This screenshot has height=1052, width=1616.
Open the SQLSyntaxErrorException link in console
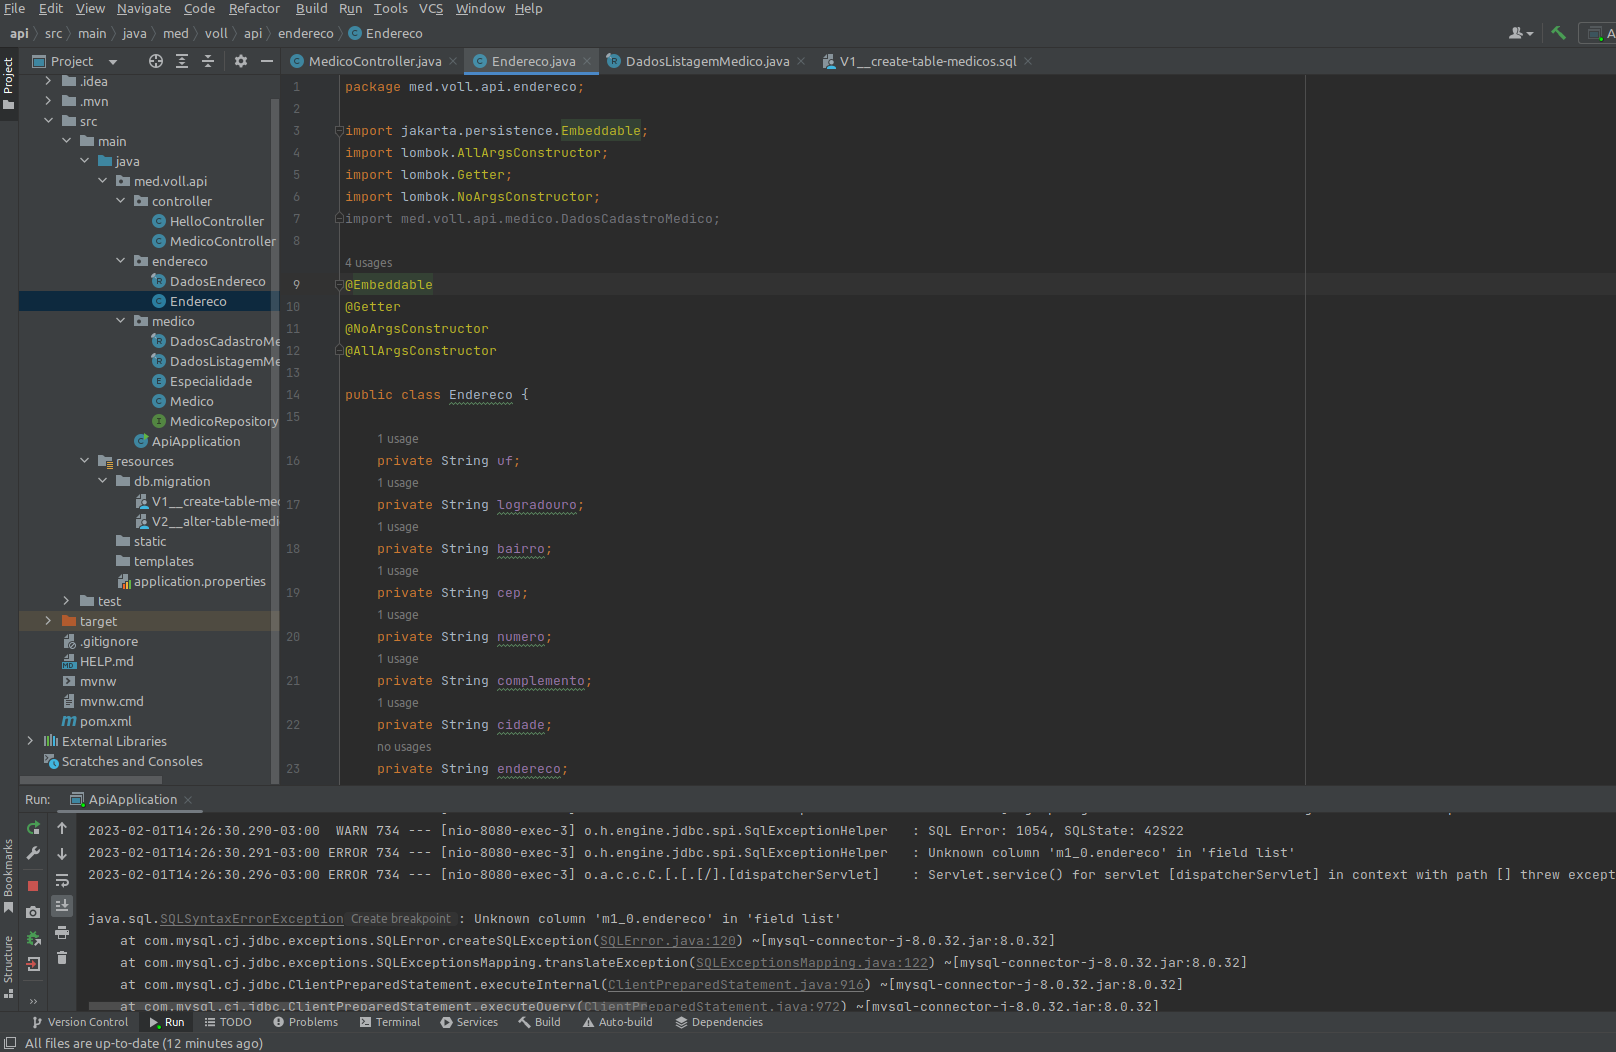click(251, 919)
